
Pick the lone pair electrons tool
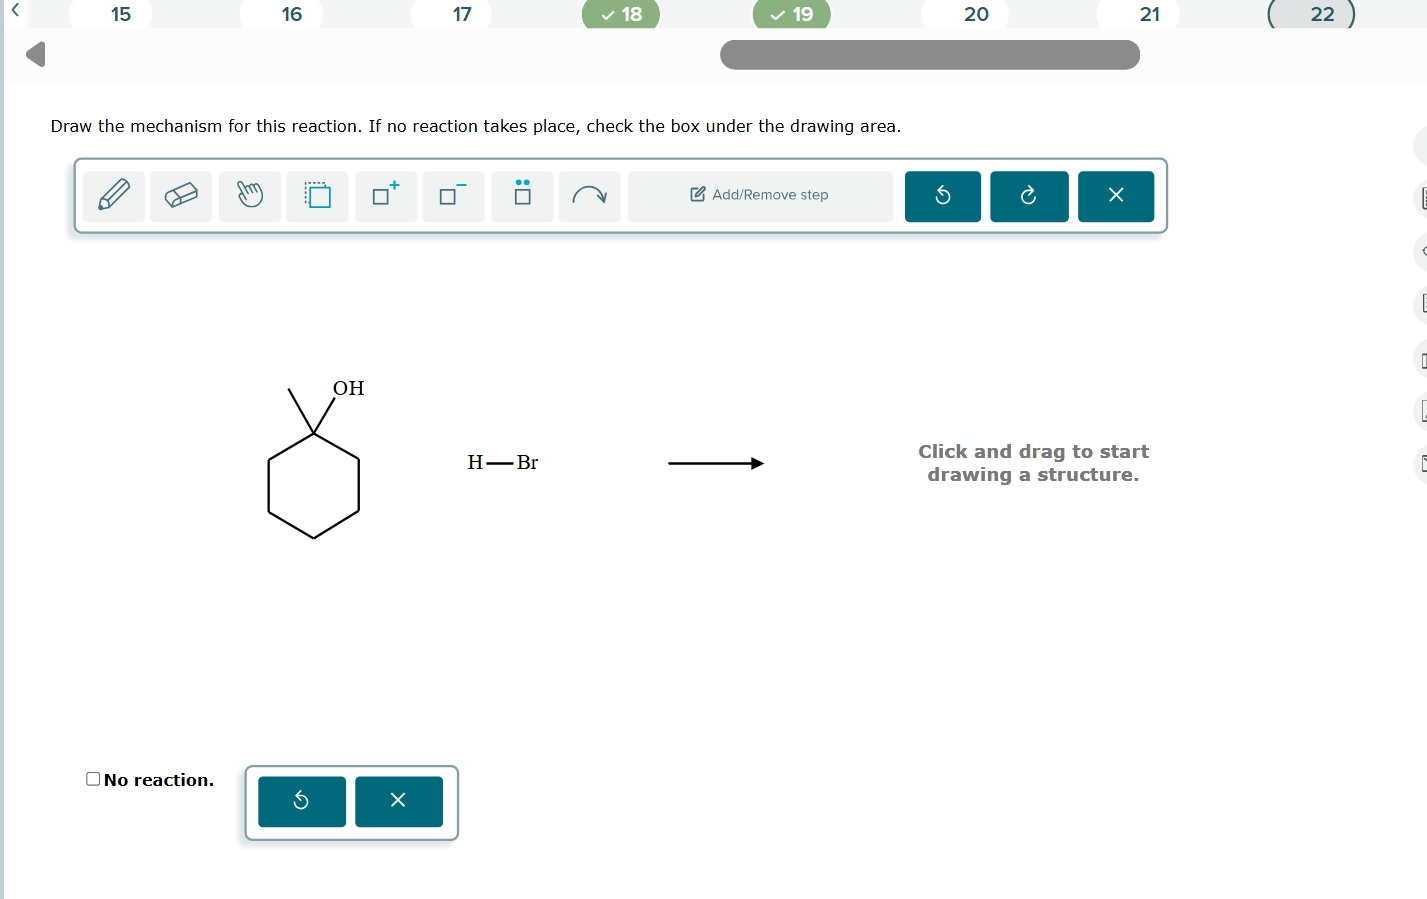522,196
